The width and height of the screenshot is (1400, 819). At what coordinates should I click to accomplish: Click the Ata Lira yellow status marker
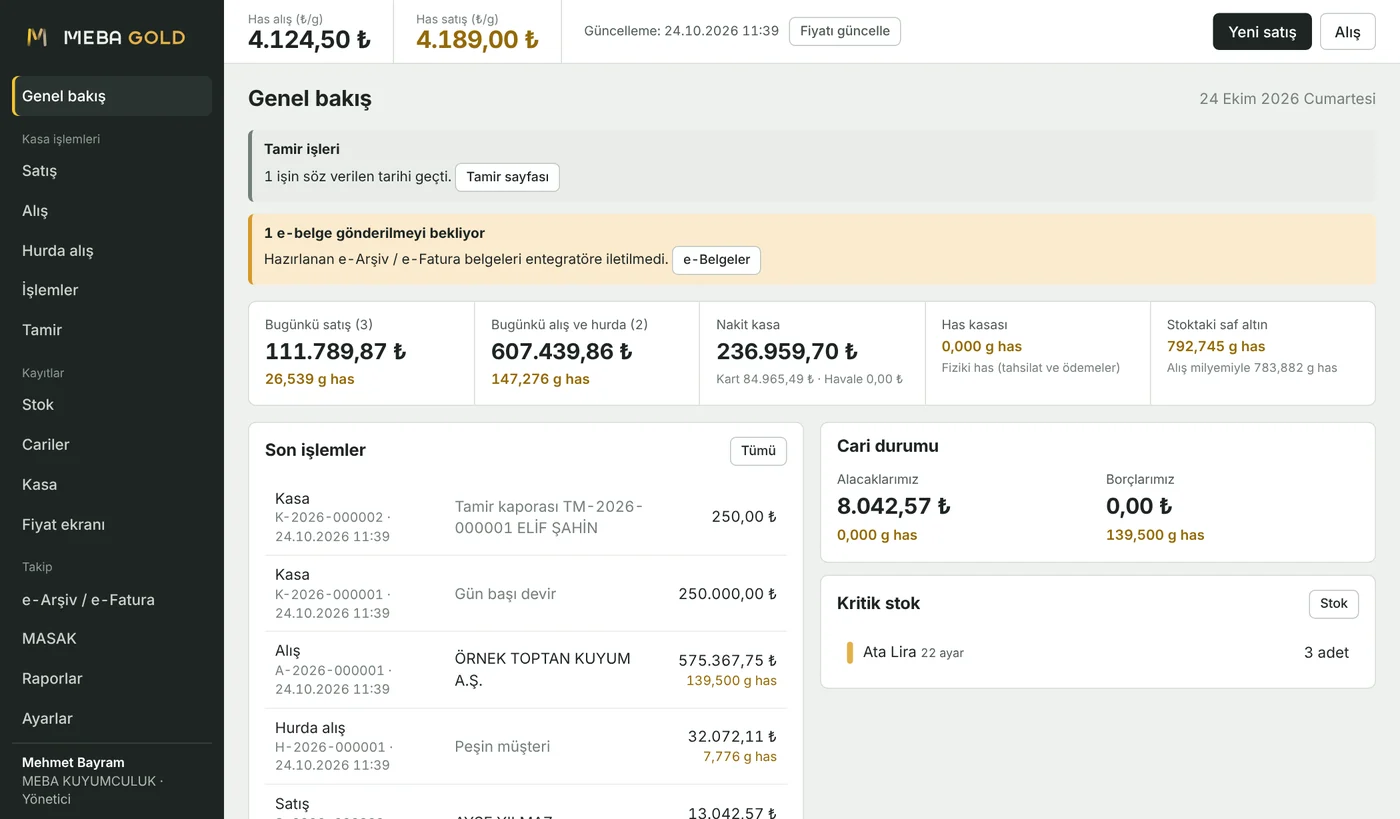pos(850,653)
